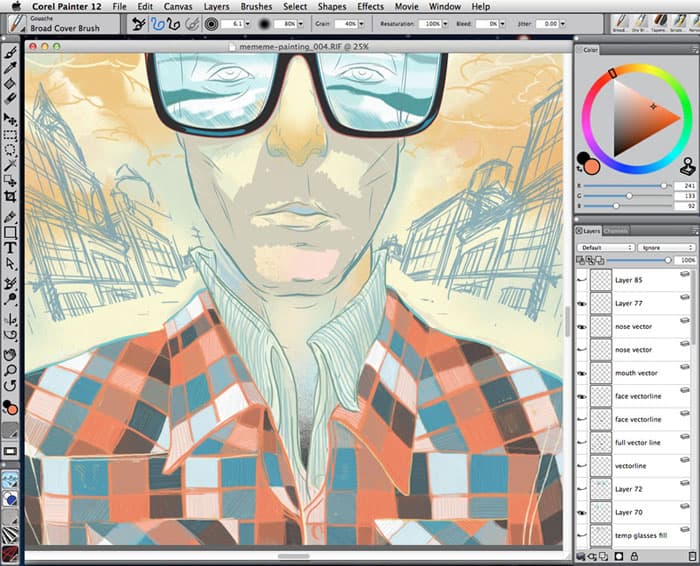Hide Layer 70 with its eye icon
Viewport: 700px width, 566px height.
581,512
